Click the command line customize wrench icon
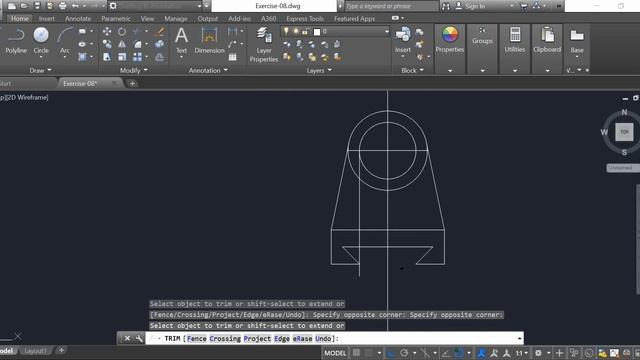Screen dimensions: 640x360 (x=139, y=338)
